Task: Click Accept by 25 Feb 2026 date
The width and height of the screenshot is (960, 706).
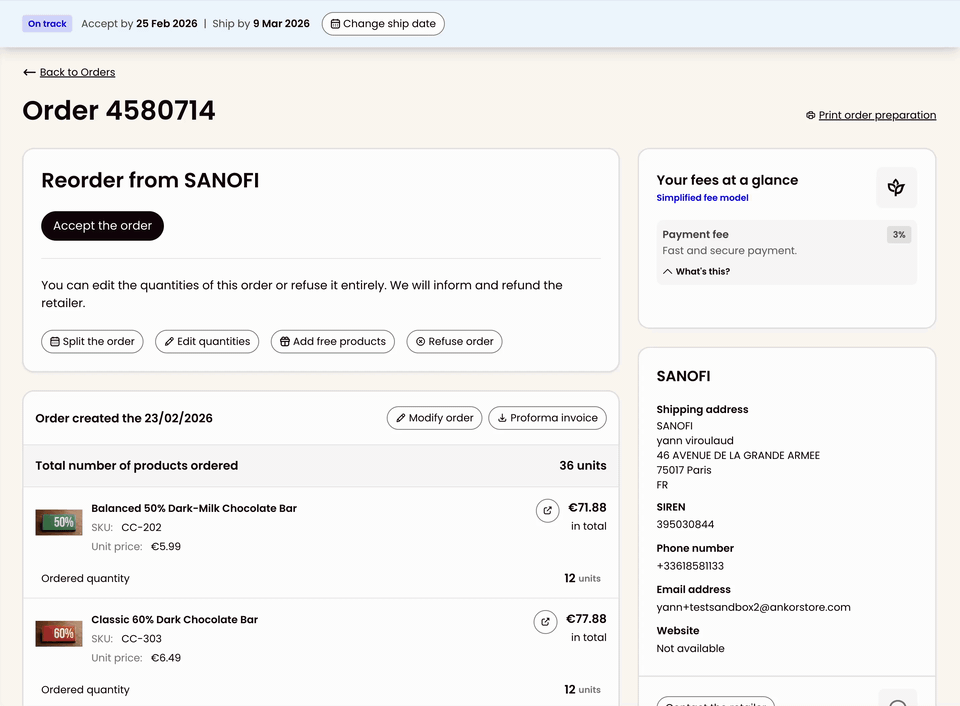Action: point(167,24)
